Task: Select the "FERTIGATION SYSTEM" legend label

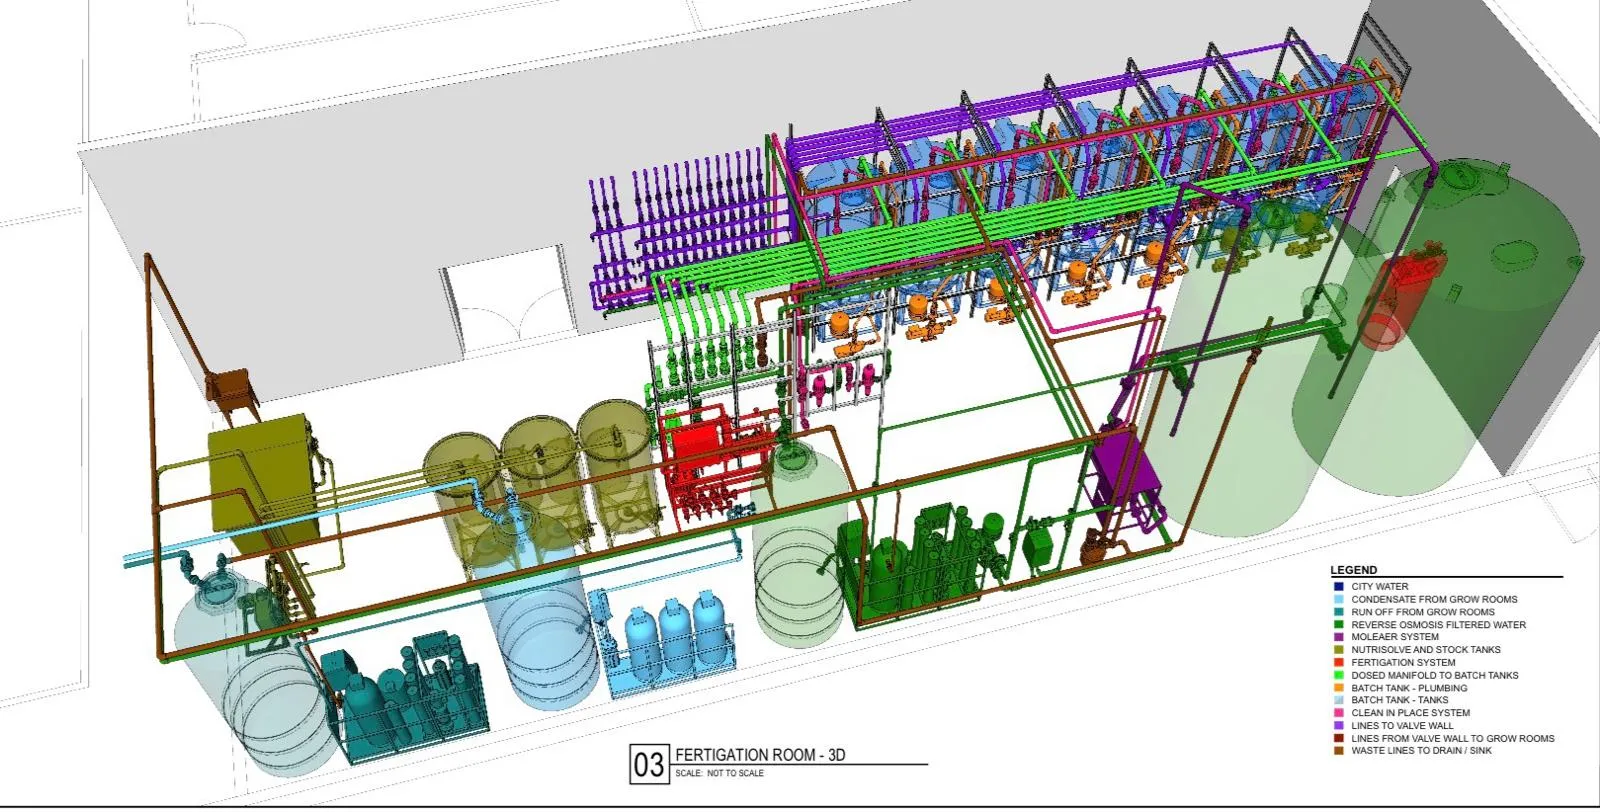Action: pyautogui.click(x=1403, y=662)
